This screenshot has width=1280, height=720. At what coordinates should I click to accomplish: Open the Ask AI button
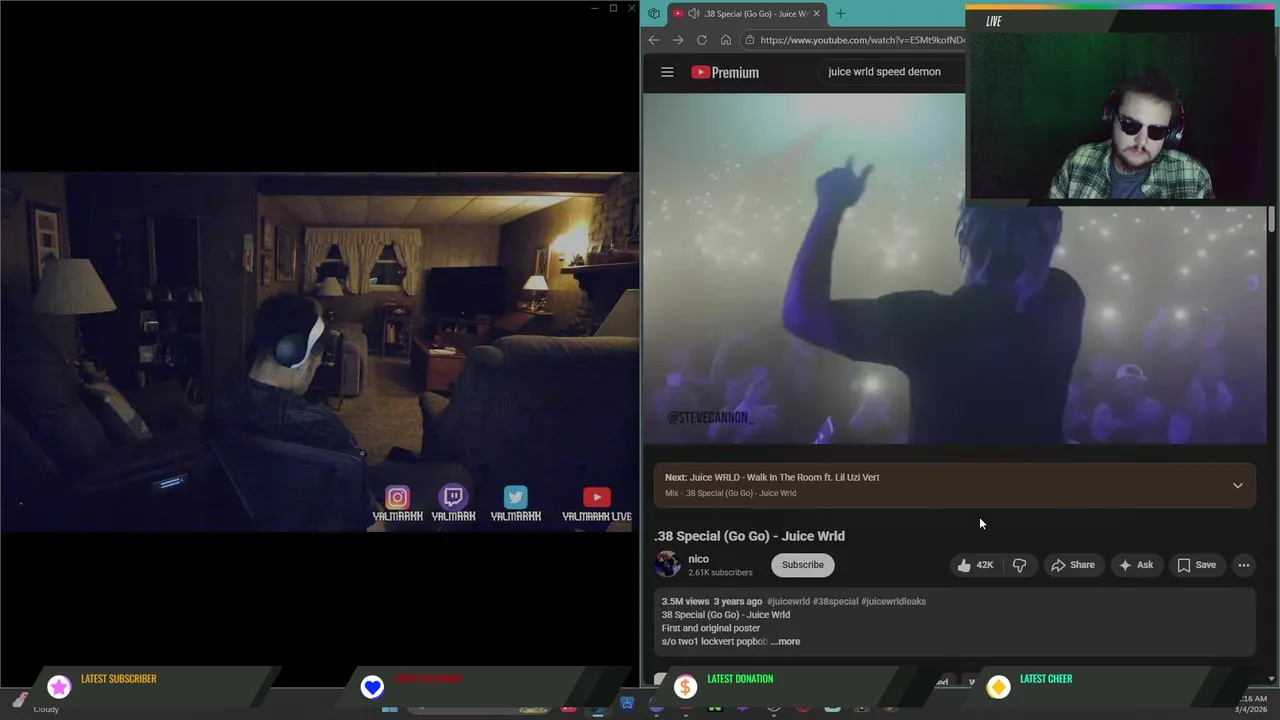1135,565
